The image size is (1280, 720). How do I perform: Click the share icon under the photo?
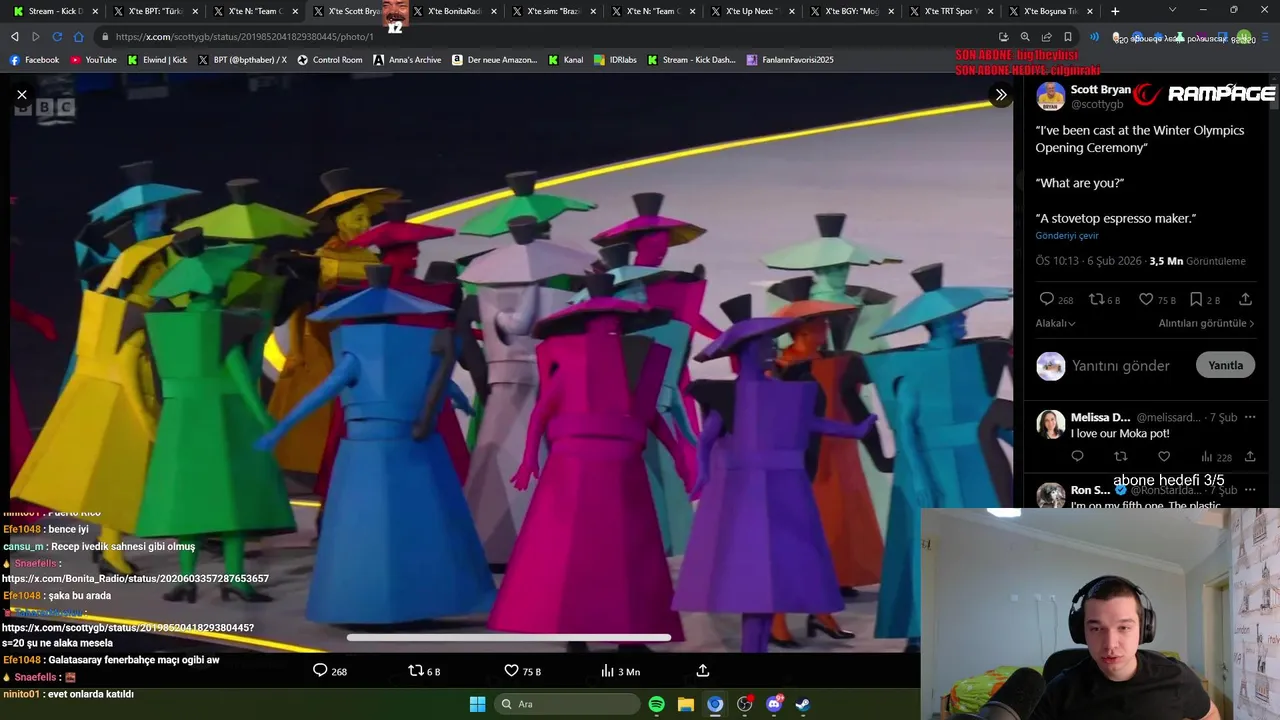click(x=703, y=671)
